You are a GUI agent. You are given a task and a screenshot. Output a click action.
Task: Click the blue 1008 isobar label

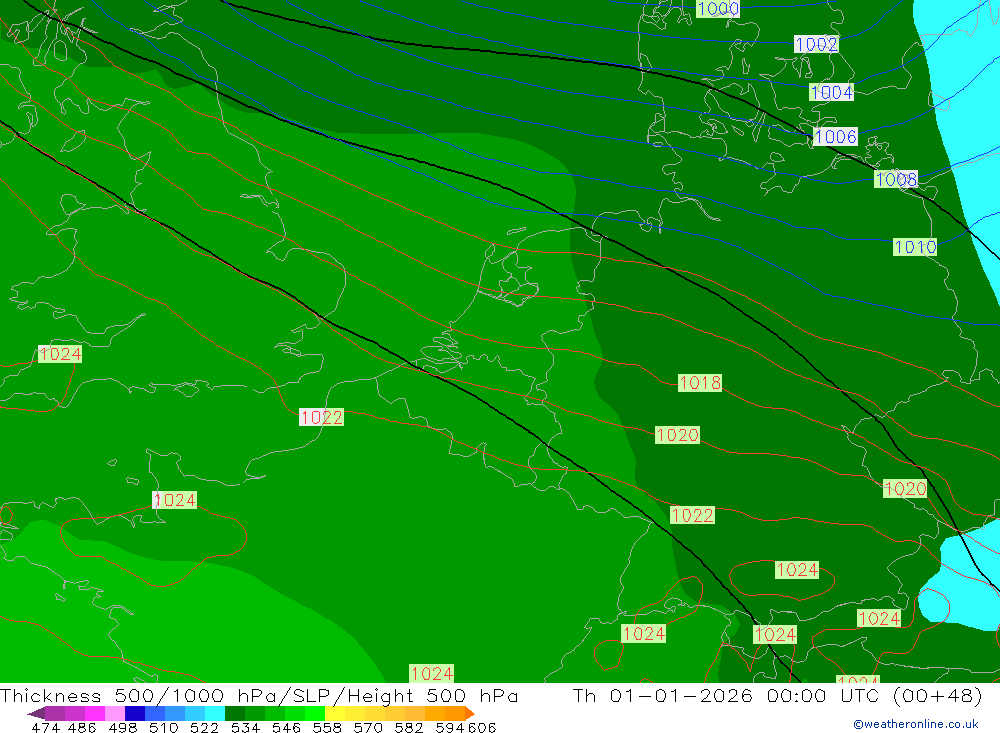click(896, 179)
